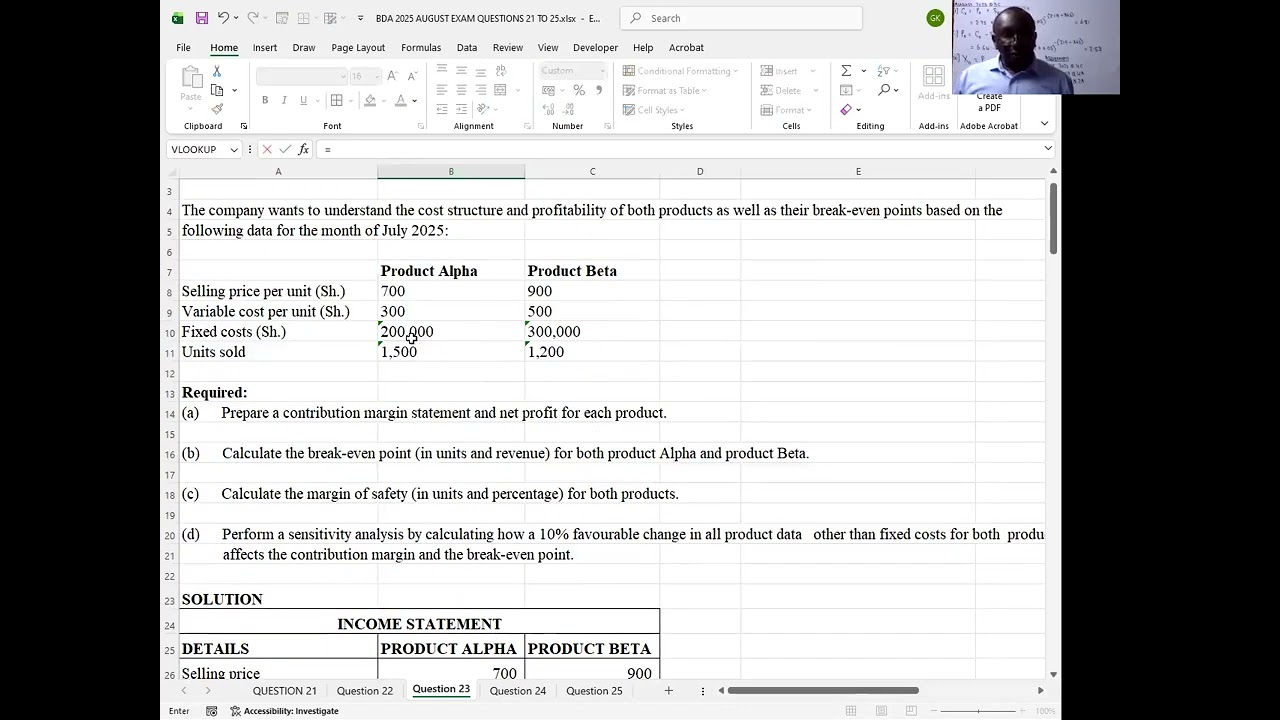Viewport: 1280px width, 720px height.
Task: Click Increase Decimal icon
Action: (x=549, y=110)
